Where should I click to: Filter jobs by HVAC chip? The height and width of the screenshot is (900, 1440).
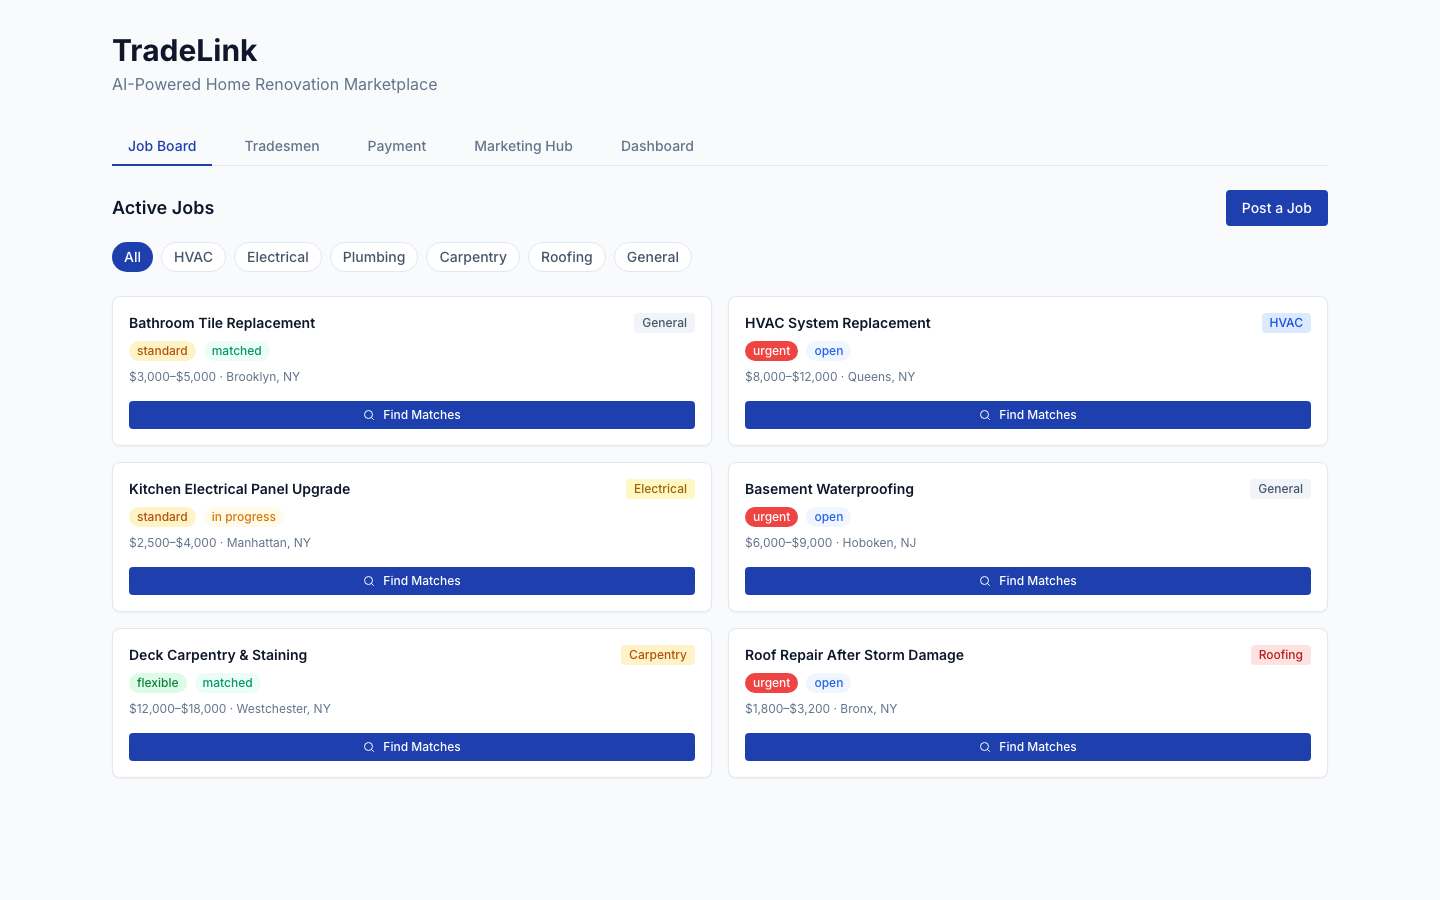click(193, 257)
